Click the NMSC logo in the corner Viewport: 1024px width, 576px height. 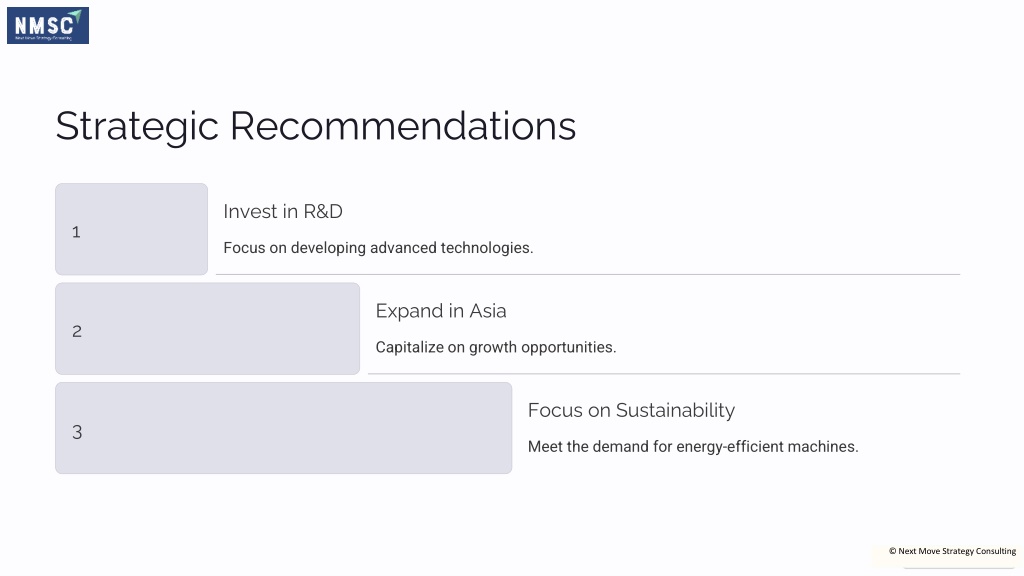point(48,25)
